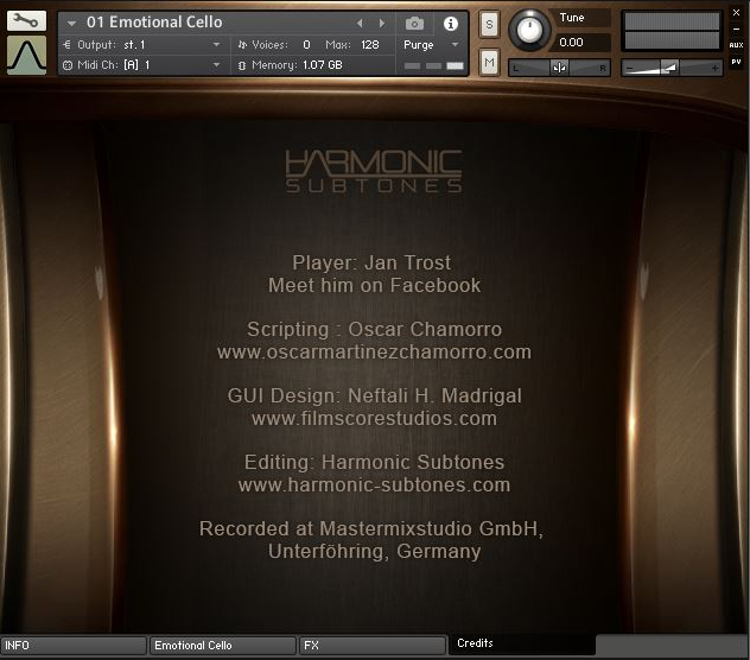Mute the instrument with M button
The height and width of the screenshot is (660, 750).
(489, 62)
